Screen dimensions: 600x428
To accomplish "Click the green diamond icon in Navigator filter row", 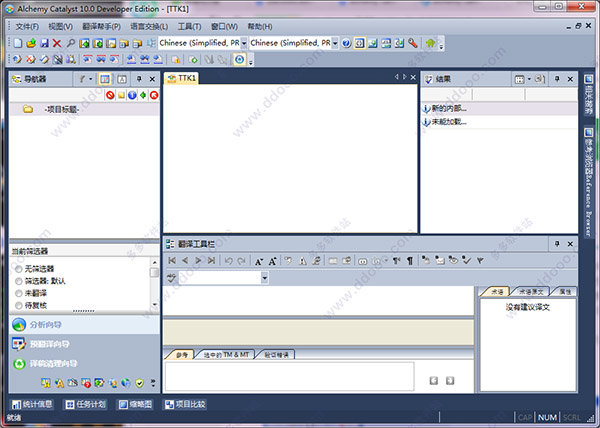I will [x=143, y=95].
